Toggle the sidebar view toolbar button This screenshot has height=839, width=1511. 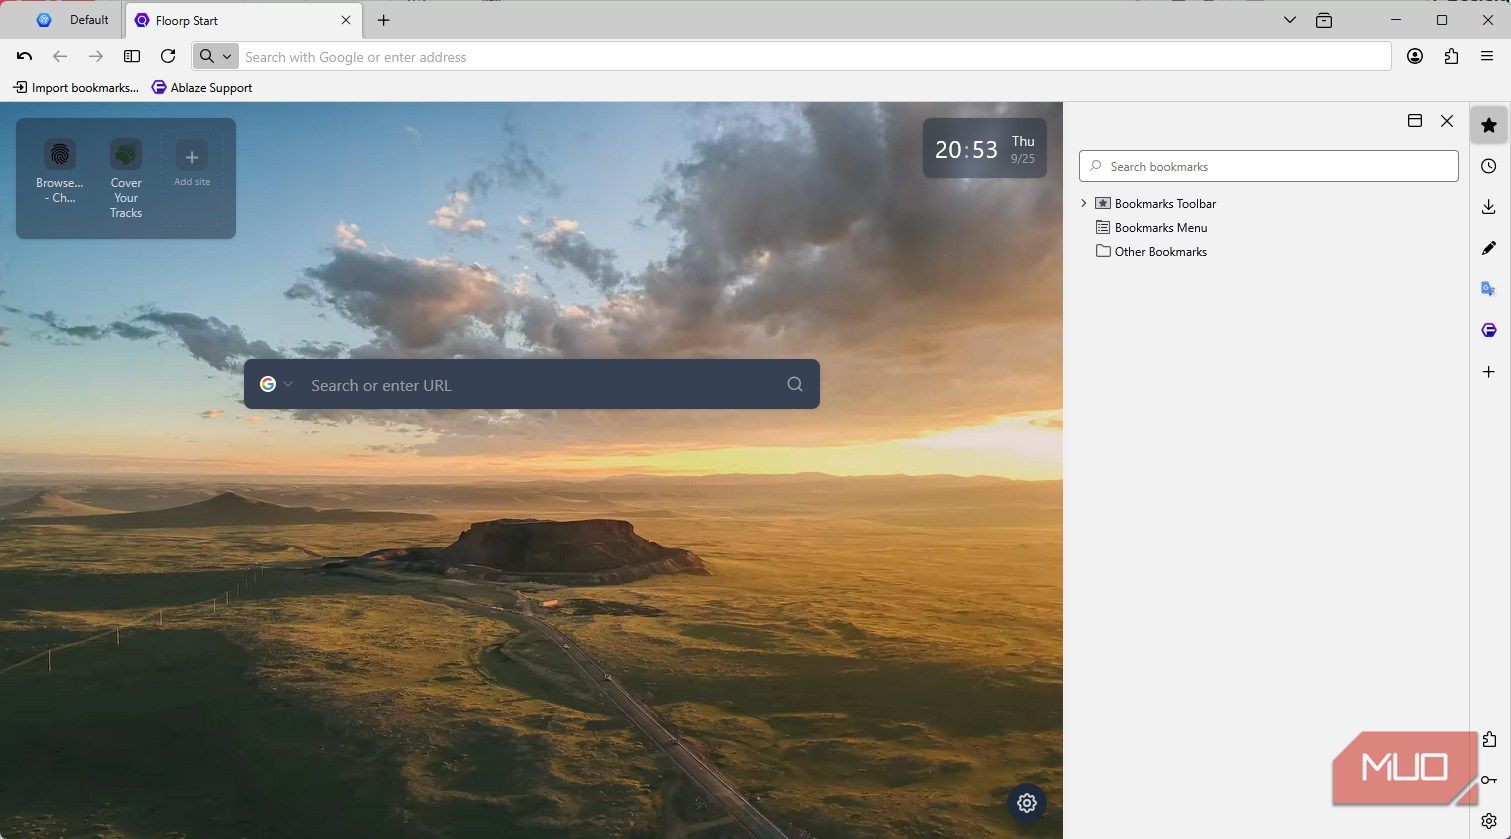[132, 57]
